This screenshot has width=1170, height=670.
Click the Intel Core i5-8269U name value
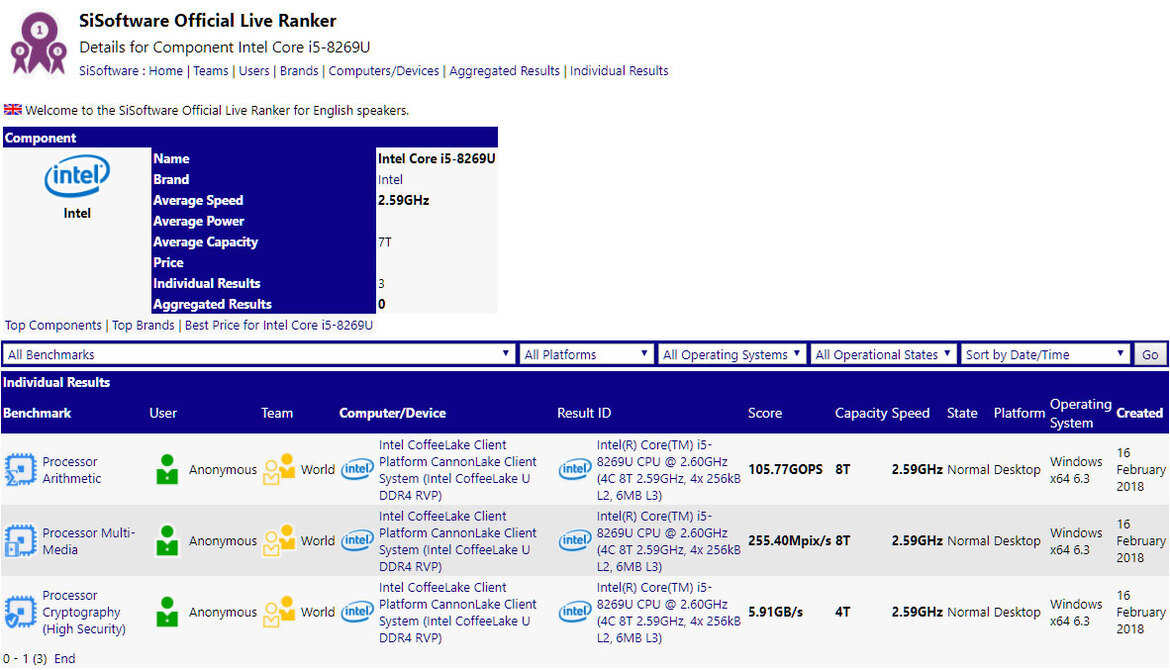click(437, 159)
